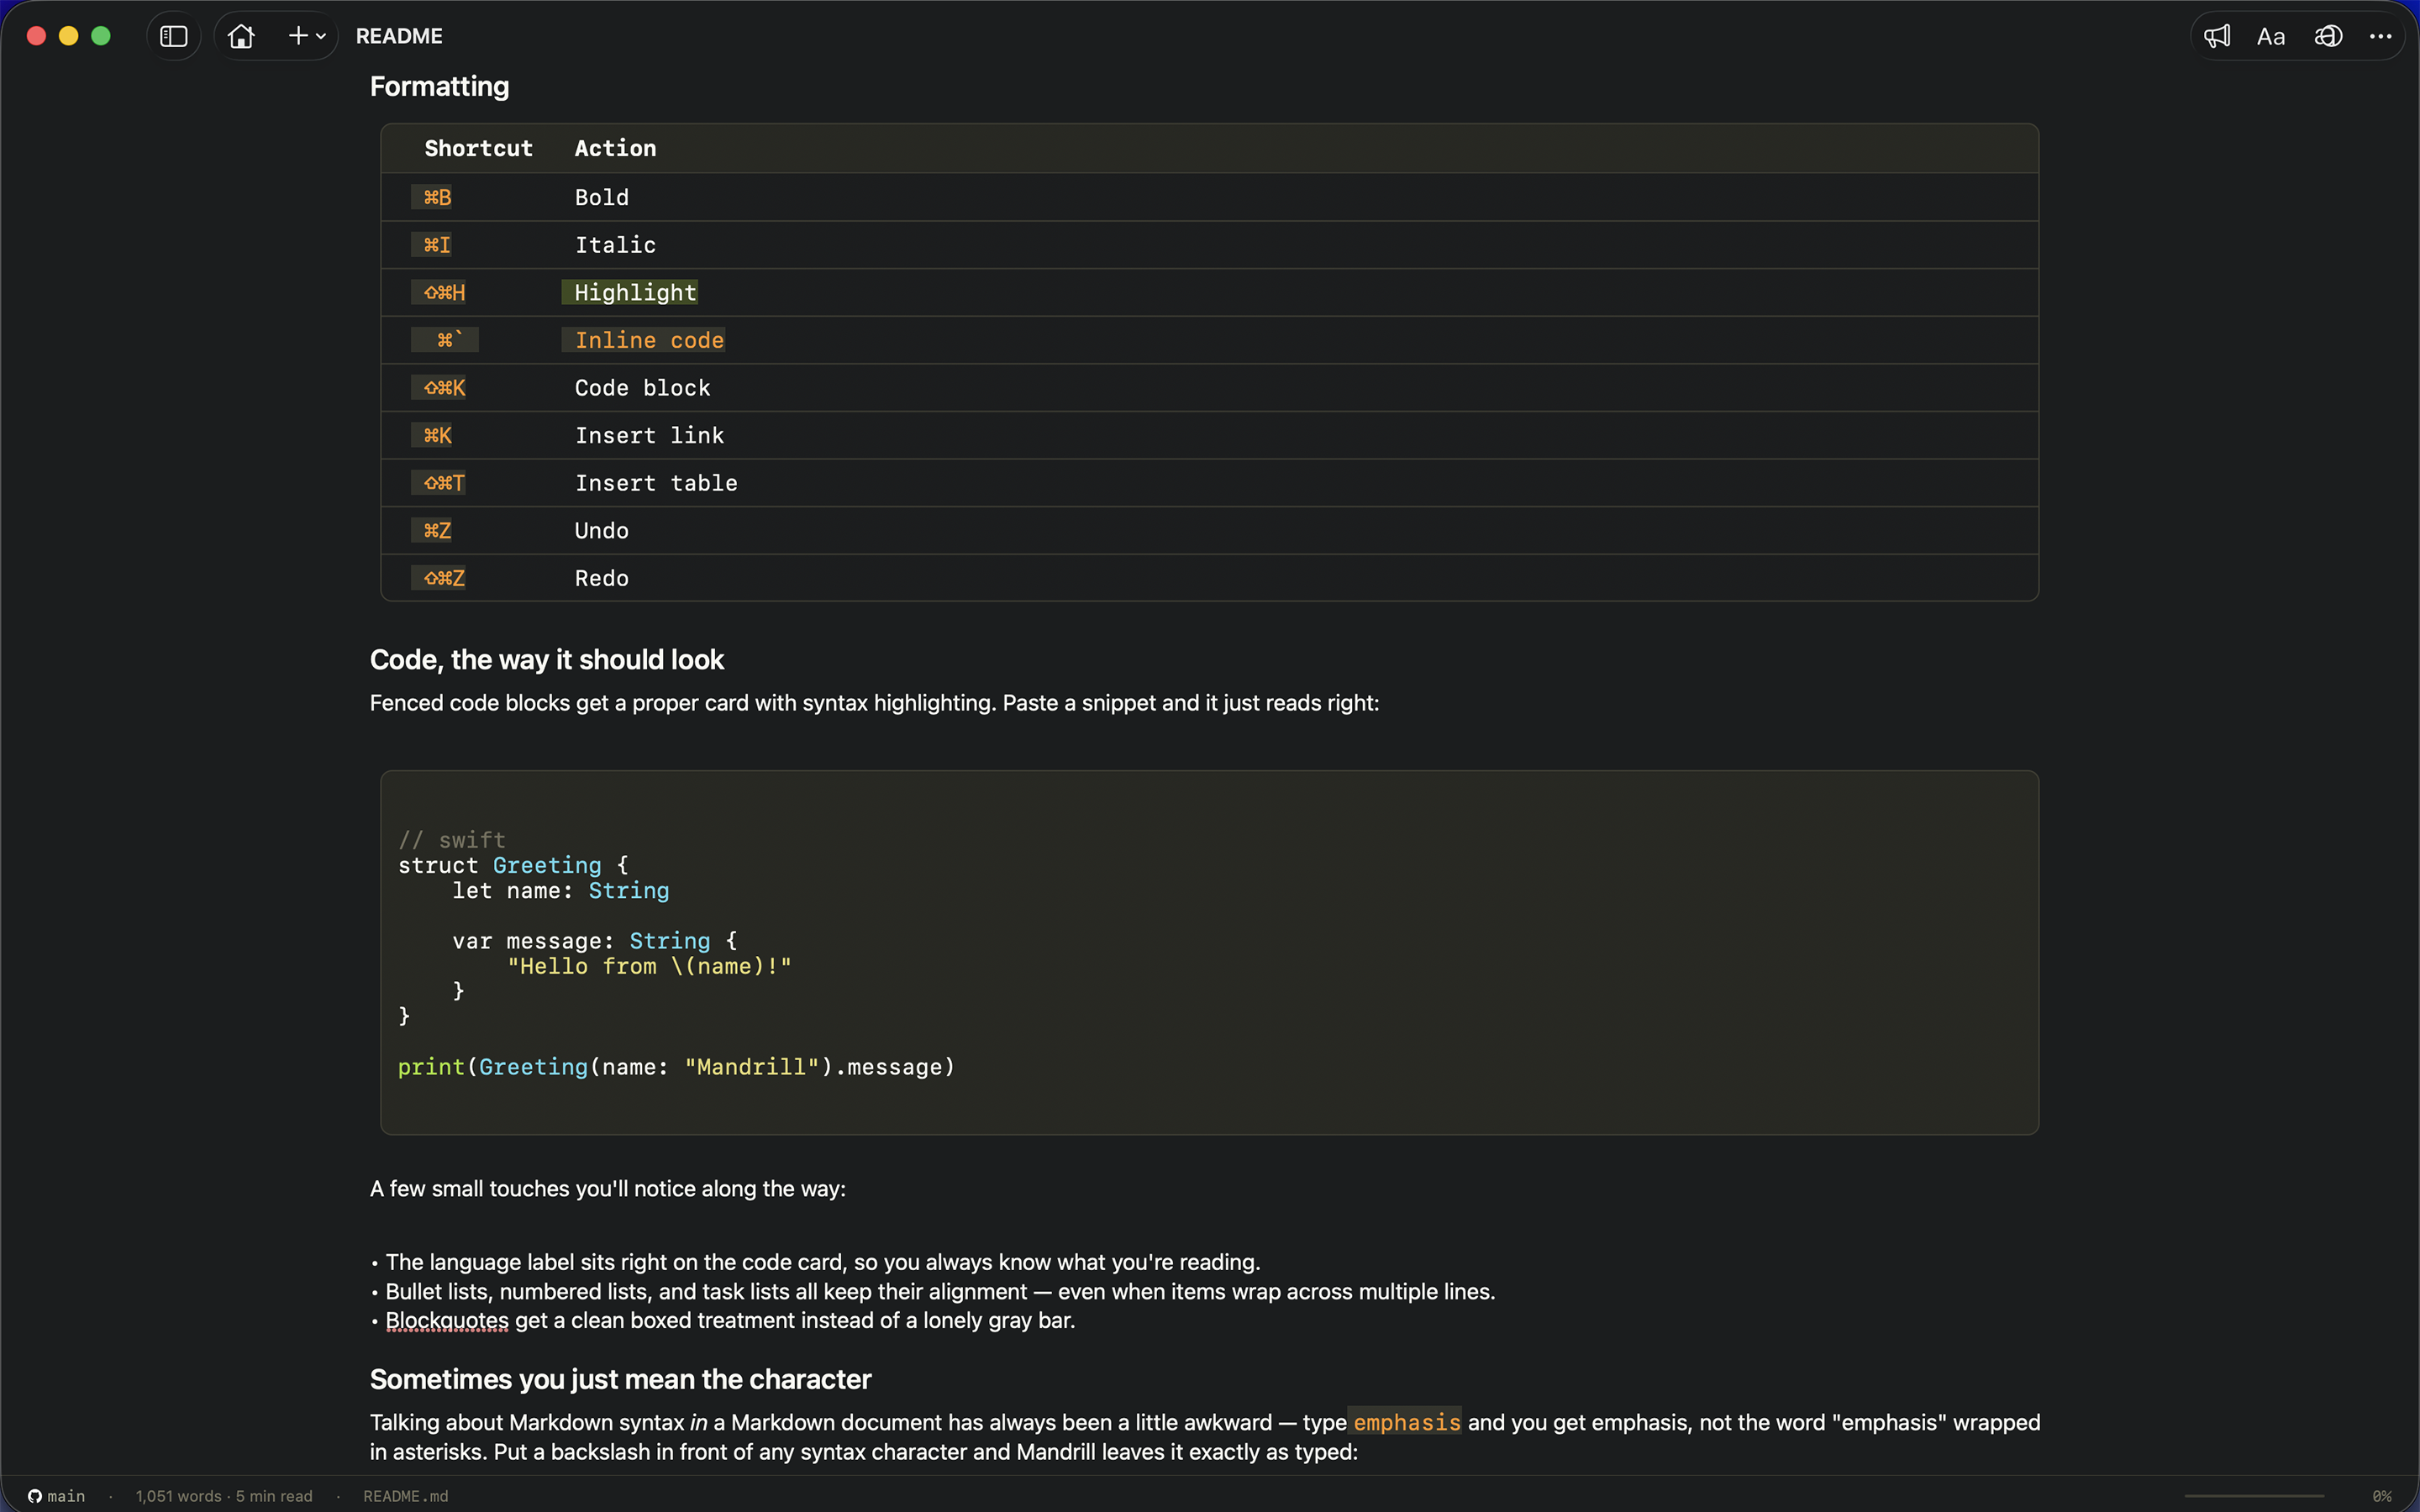Click the Code block action cell
2420x1512 pixels.
tap(642, 388)
